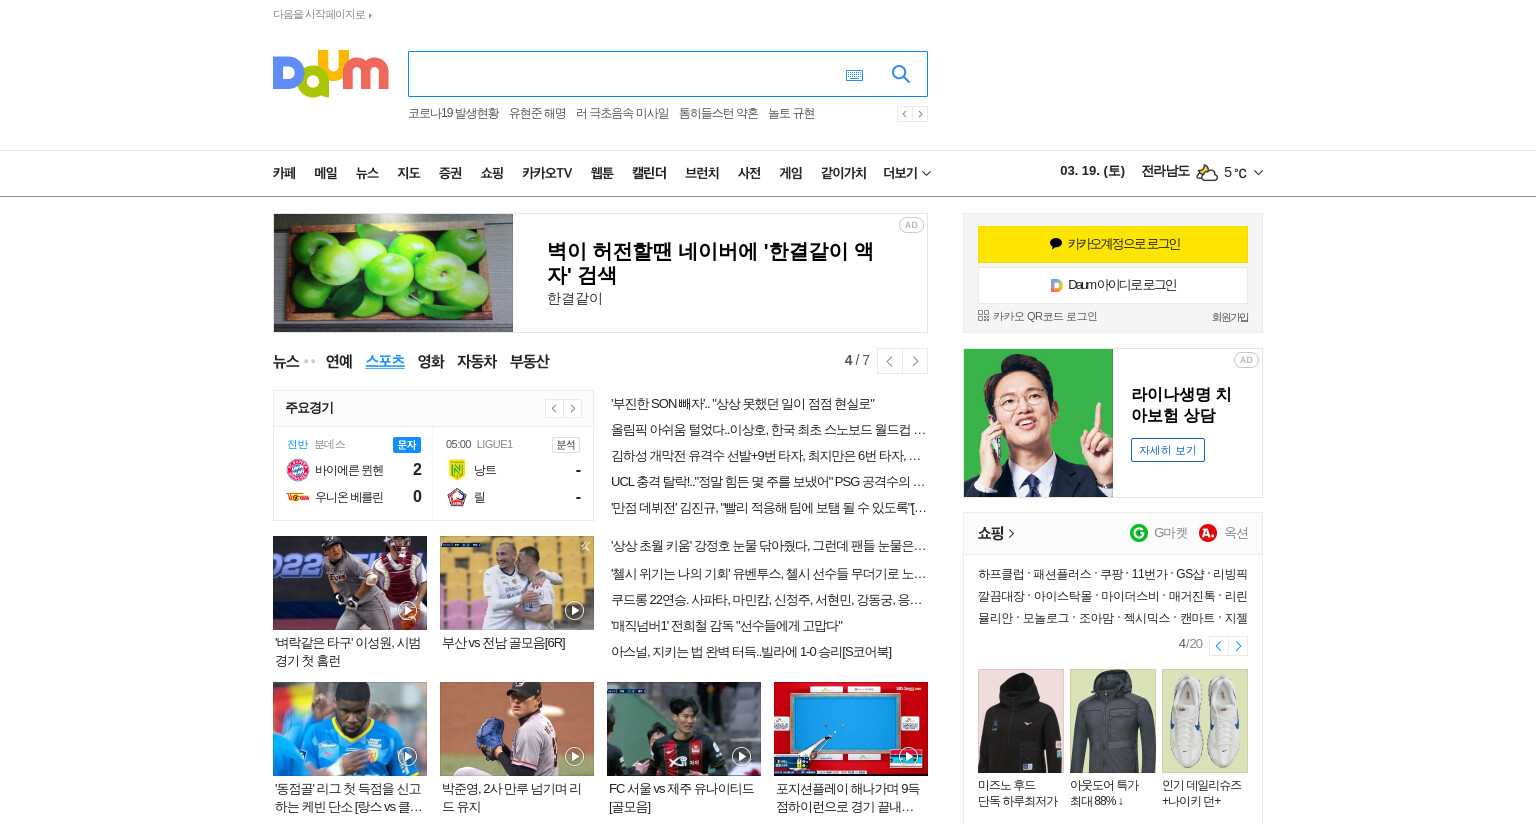The image size is (1536, 824).
Task: Click the 분석 button for Nantes match
Action: pos(566,444)
